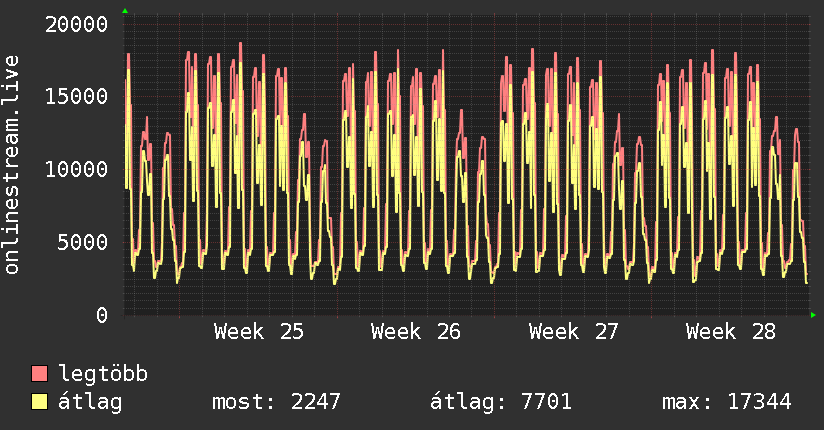Click the yellow átlag legend swatch

point(39,402)
